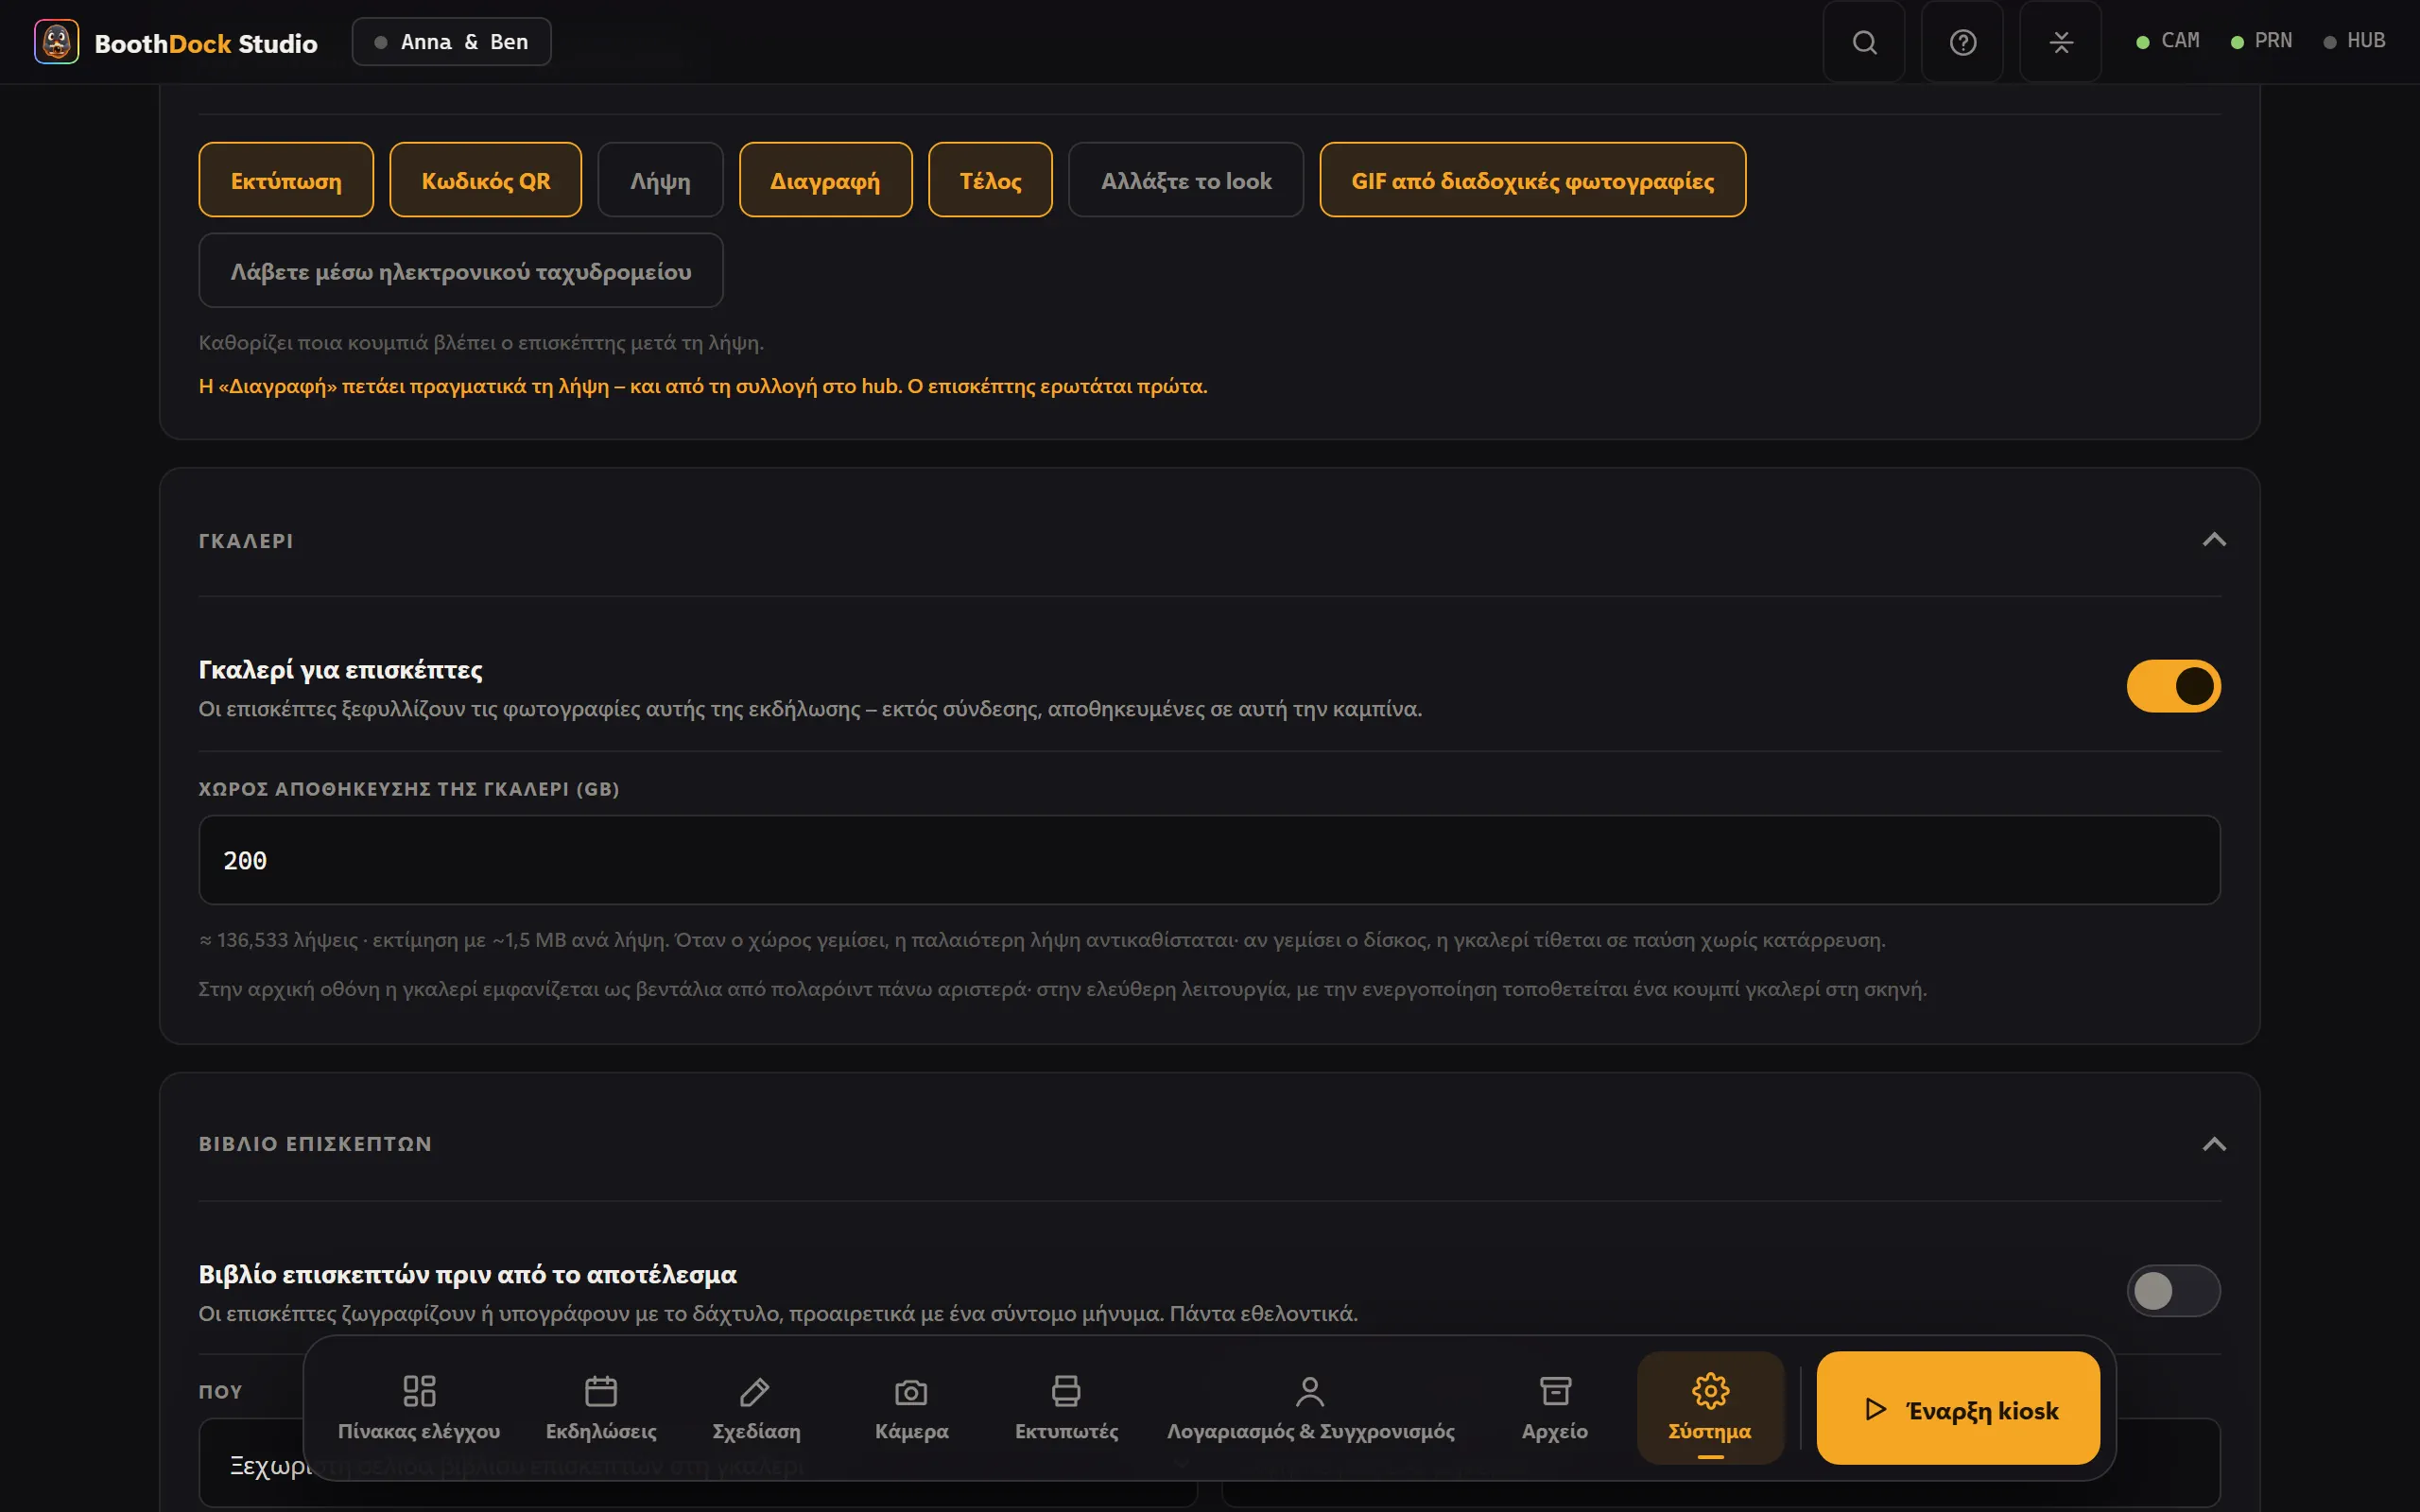Open the Anna & Ben event selector

click(451, 42)
